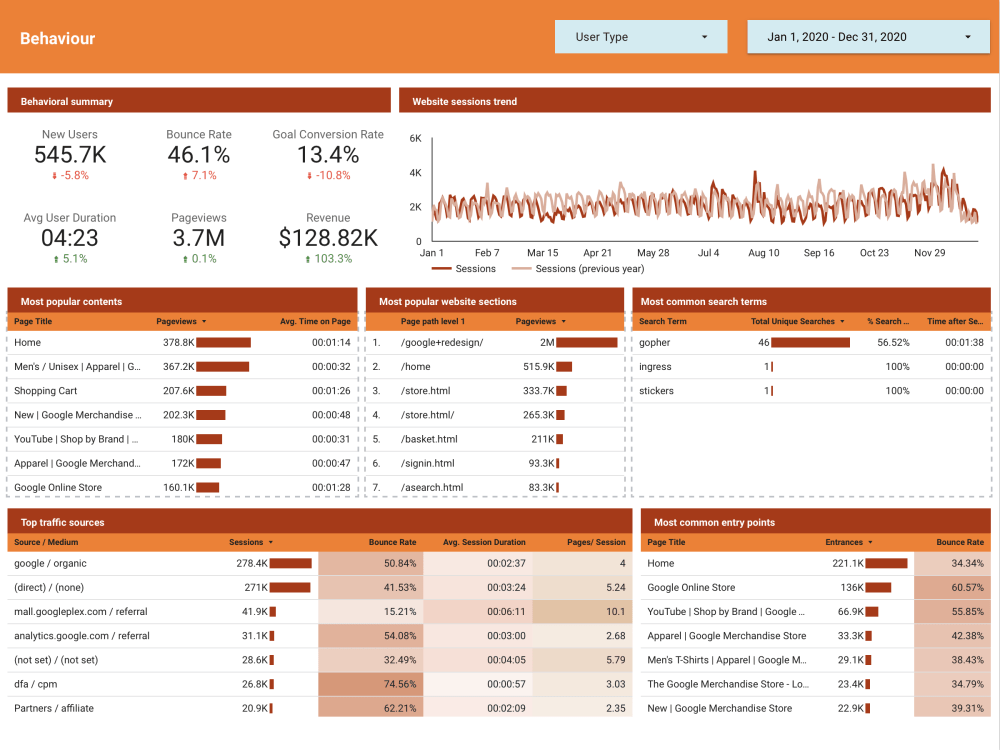Open the User Type filter dropdown
Screen dimensions: 1000x750
(x=640, y=37)
